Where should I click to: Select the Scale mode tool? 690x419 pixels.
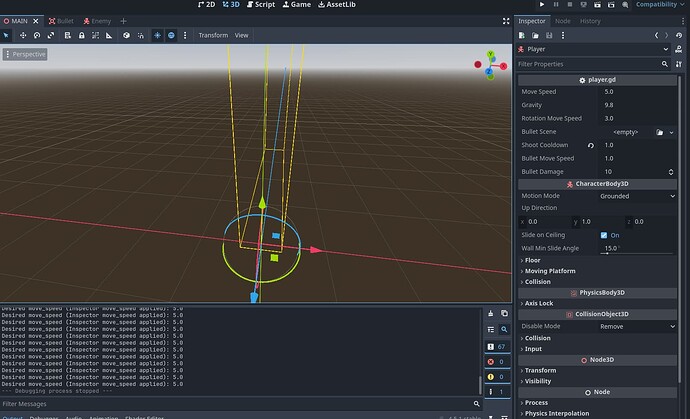[x=52, y=35]
